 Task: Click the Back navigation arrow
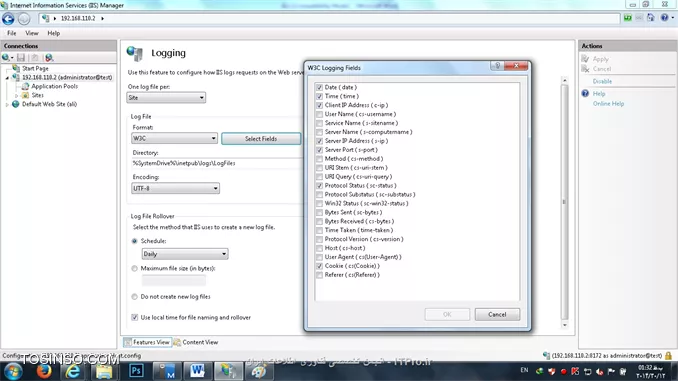point(8,19)
